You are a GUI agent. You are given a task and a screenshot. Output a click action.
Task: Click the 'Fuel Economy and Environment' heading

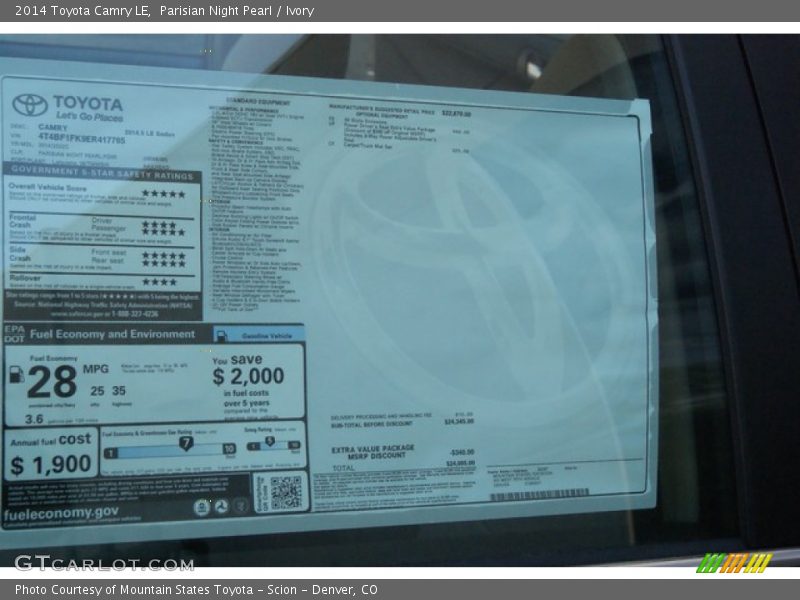pyautogui.click(x=112, y=334)
